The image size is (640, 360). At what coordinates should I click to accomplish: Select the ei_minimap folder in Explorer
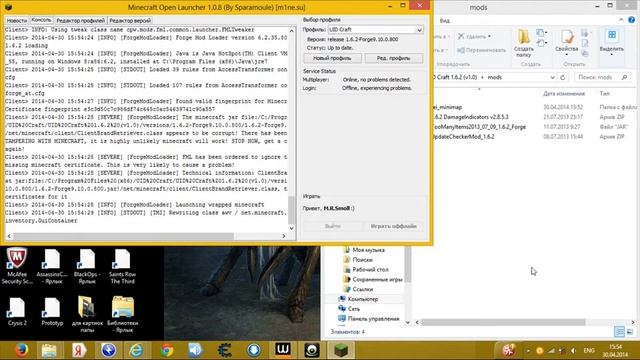448,107
